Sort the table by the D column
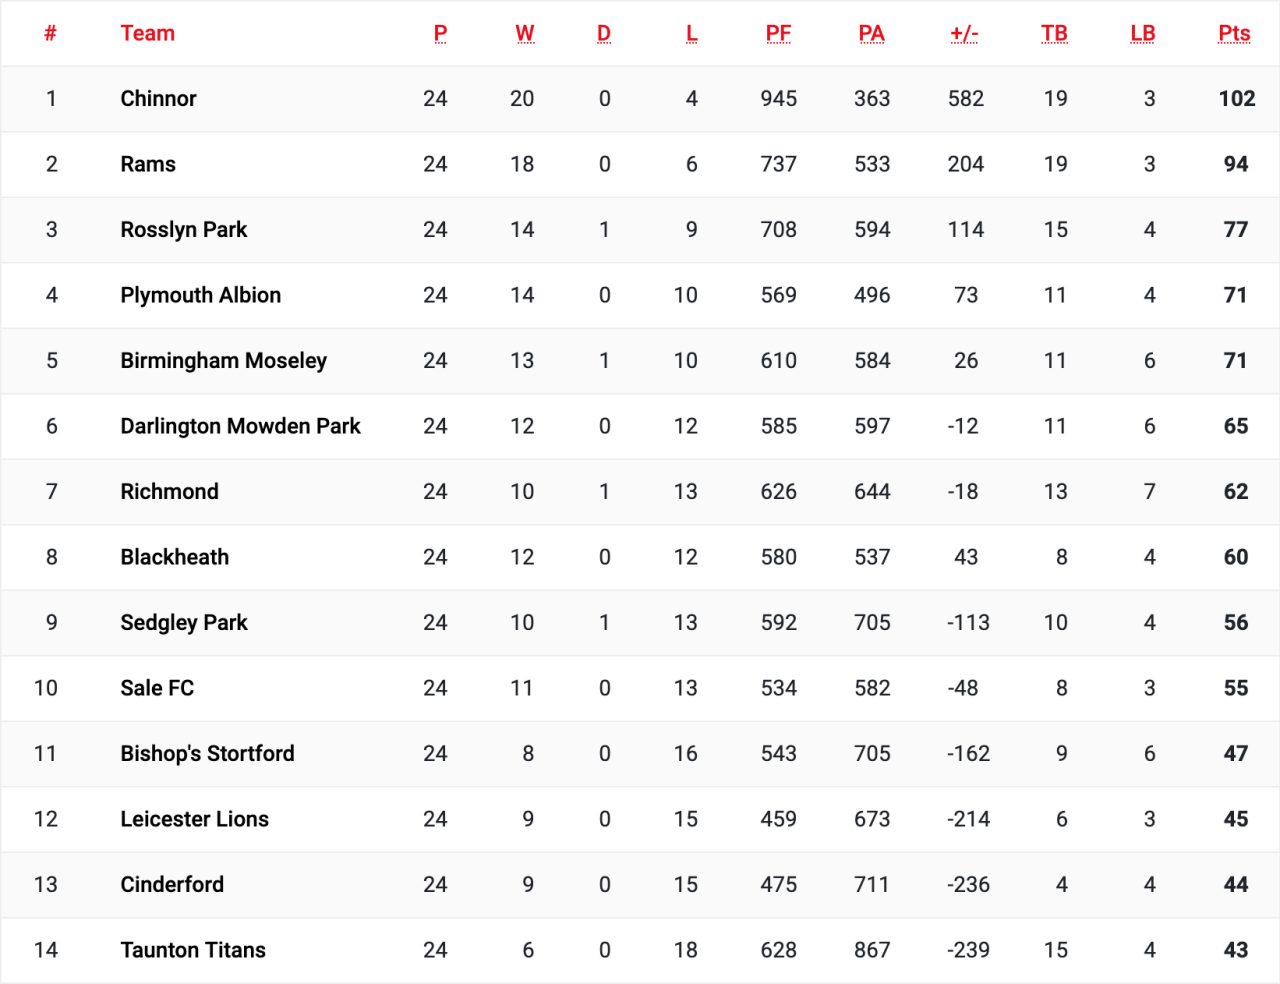Image resolution: width=1280 pixels, height=984 pixels. click(x=604, y=33)
